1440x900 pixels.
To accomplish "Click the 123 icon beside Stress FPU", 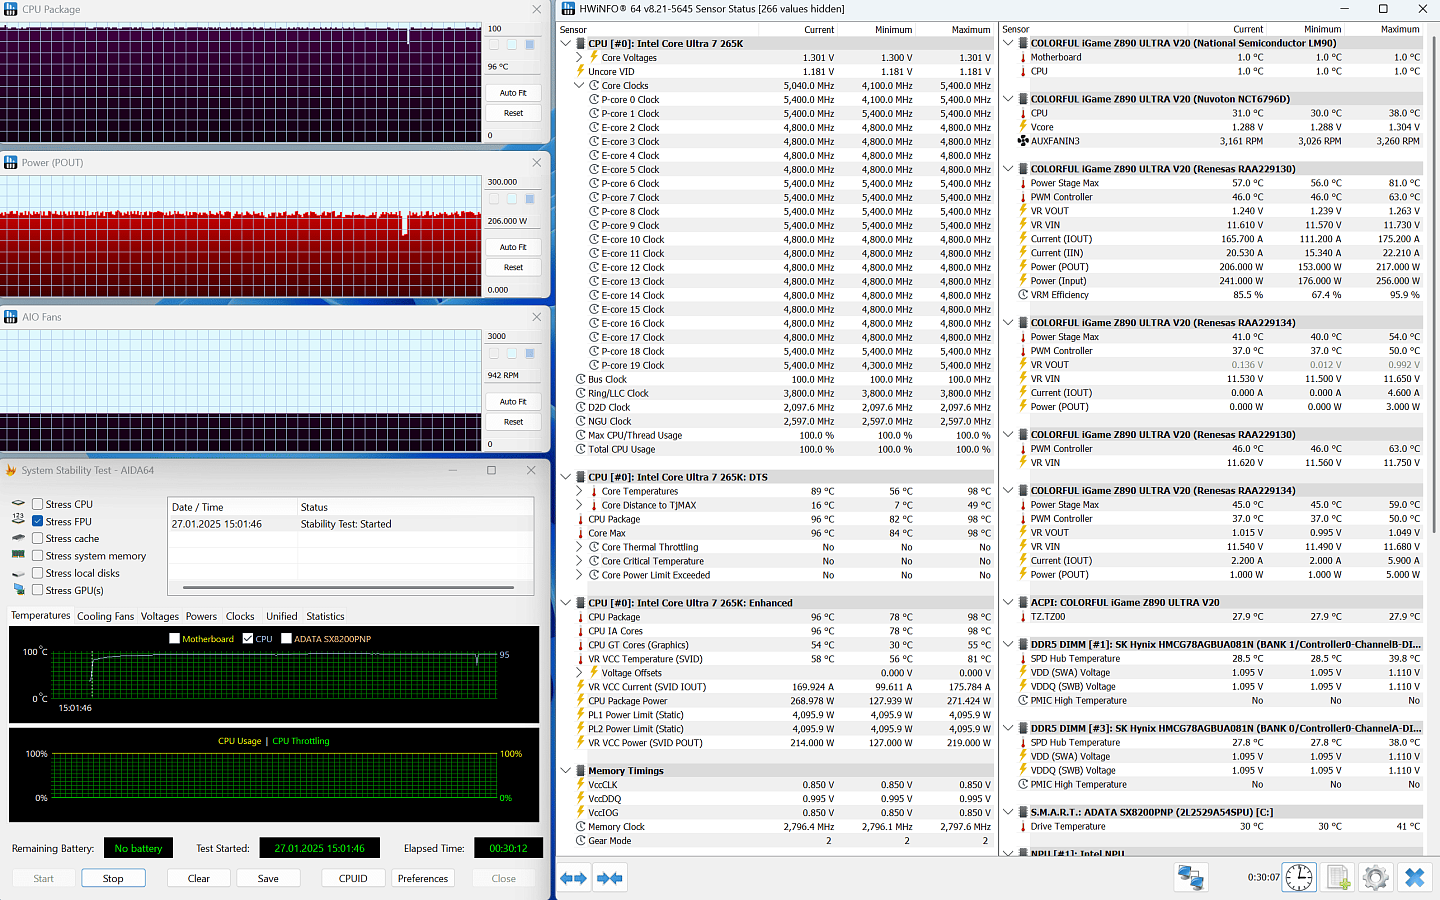I will [x=18, y=521].
